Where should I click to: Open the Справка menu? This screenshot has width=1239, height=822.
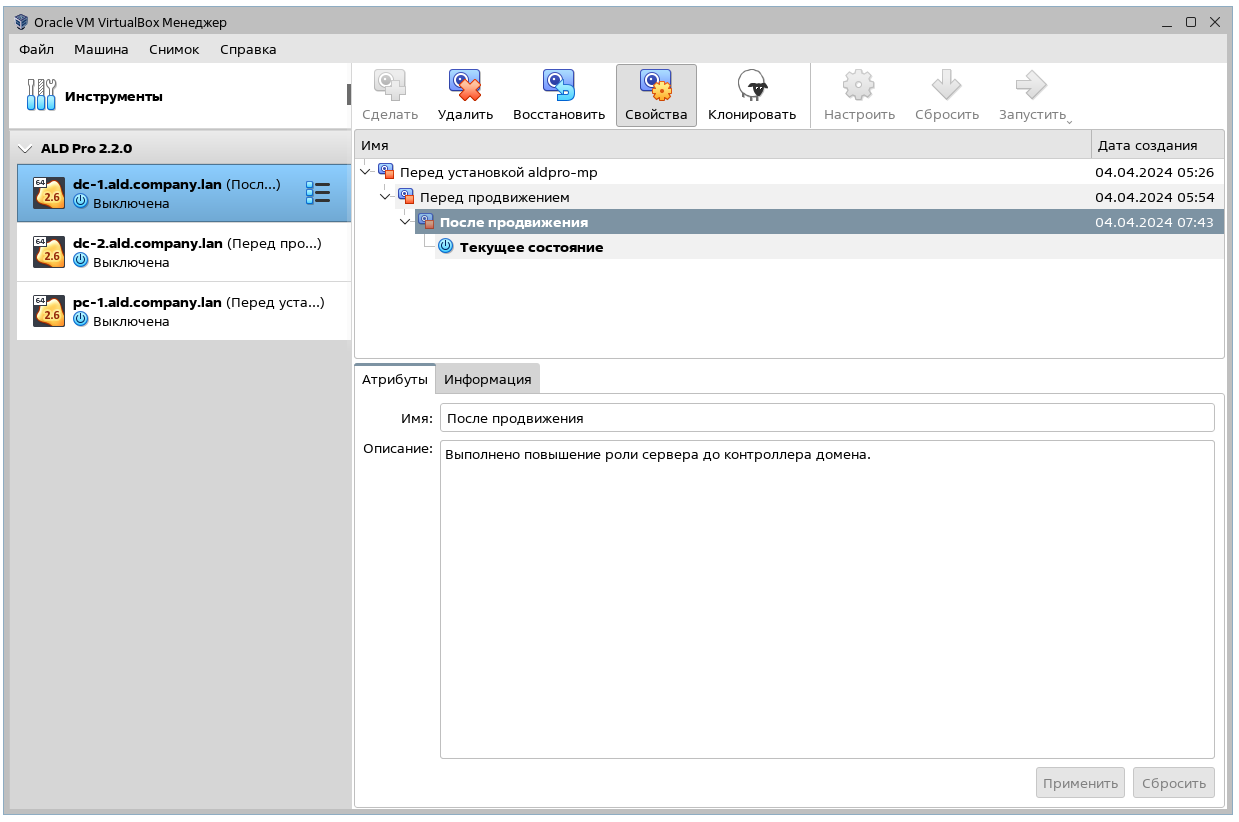point(248,49)
